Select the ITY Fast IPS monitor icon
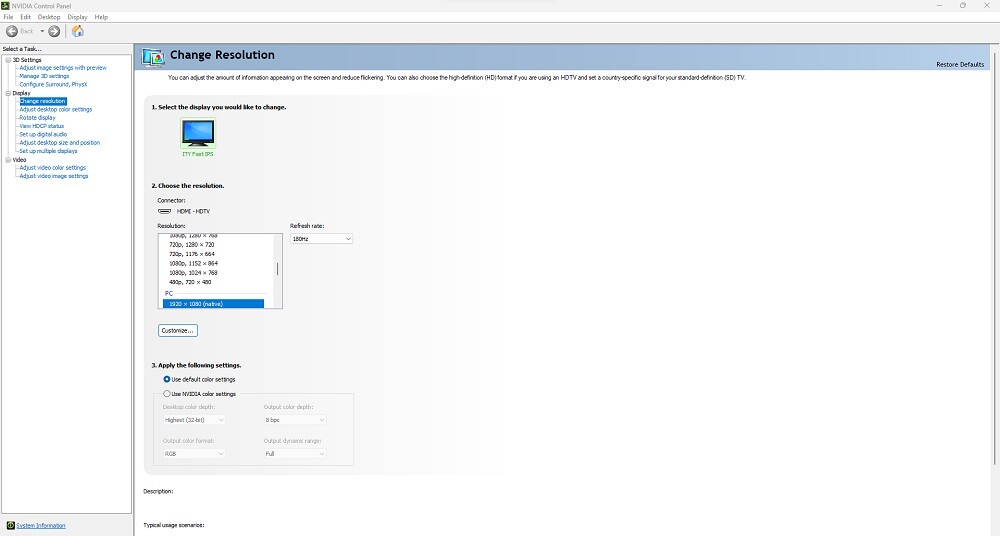This screenshot has height=536, width=1000. tap(197, 133)
